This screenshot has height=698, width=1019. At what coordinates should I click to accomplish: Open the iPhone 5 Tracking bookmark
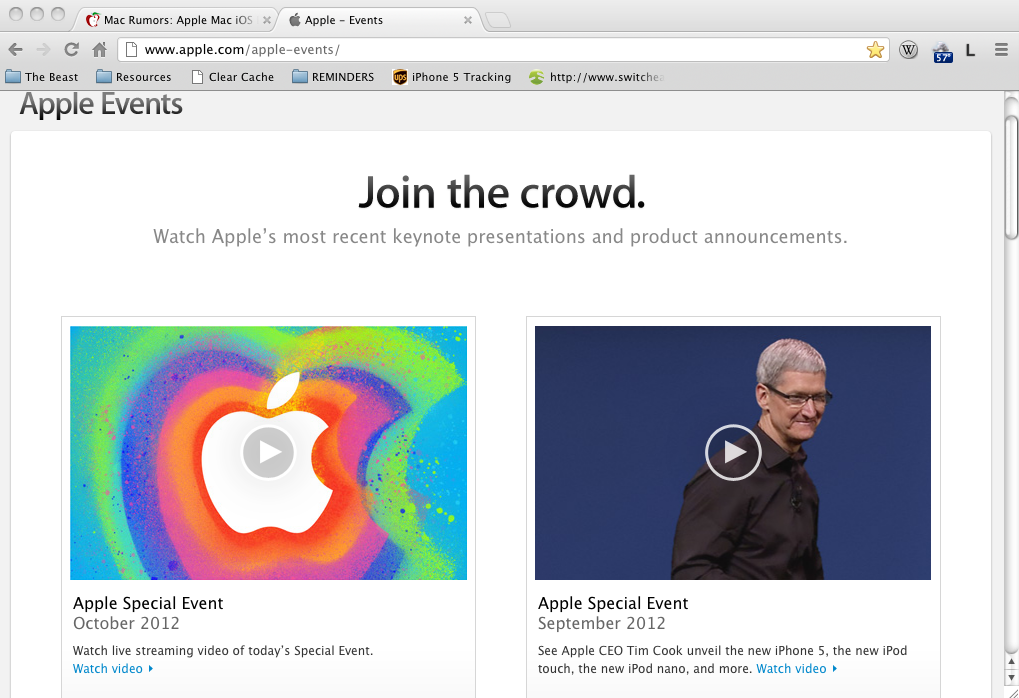[452, 77]
